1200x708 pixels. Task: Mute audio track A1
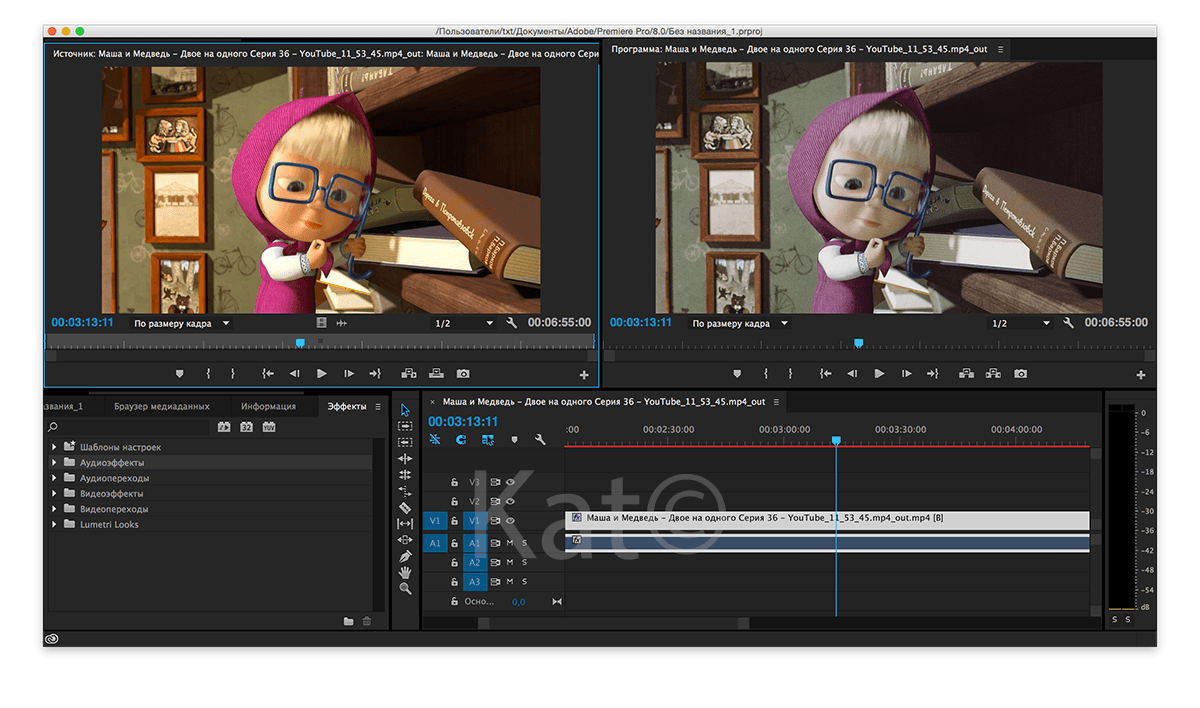click(509, 543)
